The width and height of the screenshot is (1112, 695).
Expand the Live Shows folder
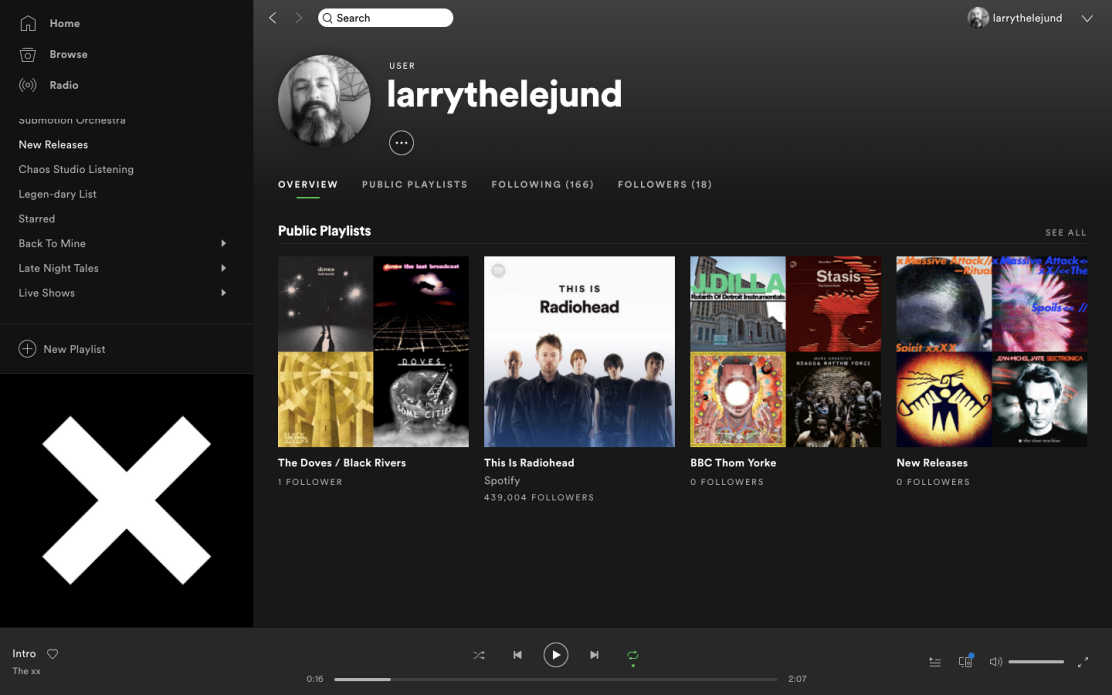coord(223,293)
